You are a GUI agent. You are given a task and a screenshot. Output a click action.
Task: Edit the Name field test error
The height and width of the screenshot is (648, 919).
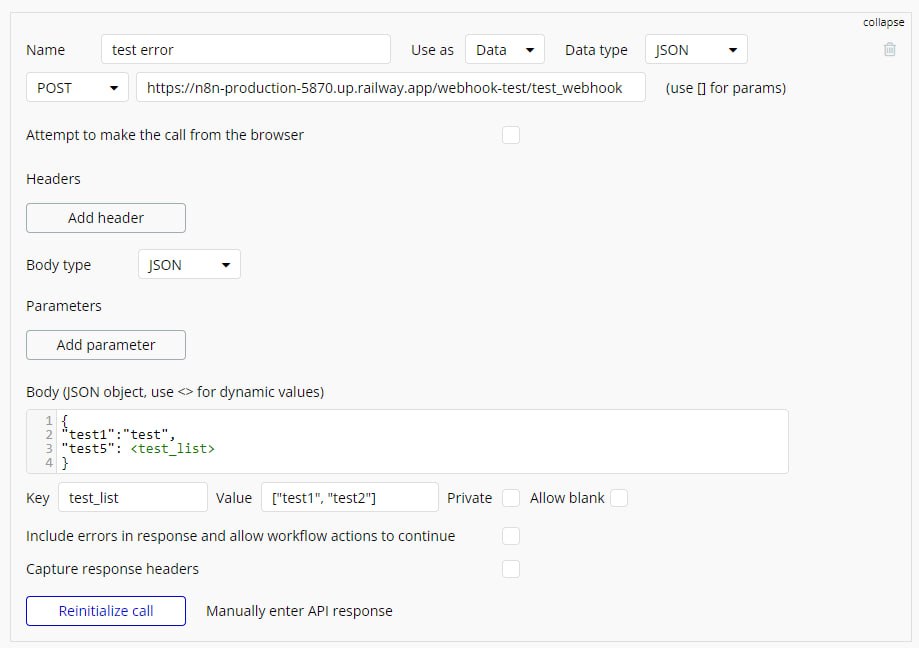point(245,50)
